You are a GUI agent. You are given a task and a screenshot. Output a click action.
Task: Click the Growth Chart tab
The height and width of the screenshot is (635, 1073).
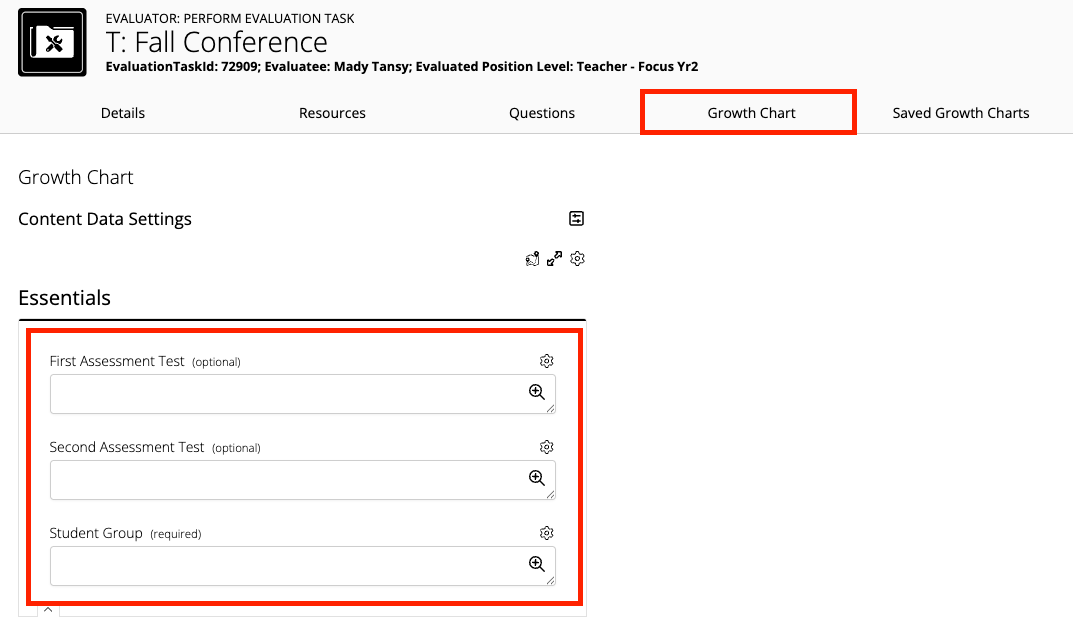coord(748,113)
